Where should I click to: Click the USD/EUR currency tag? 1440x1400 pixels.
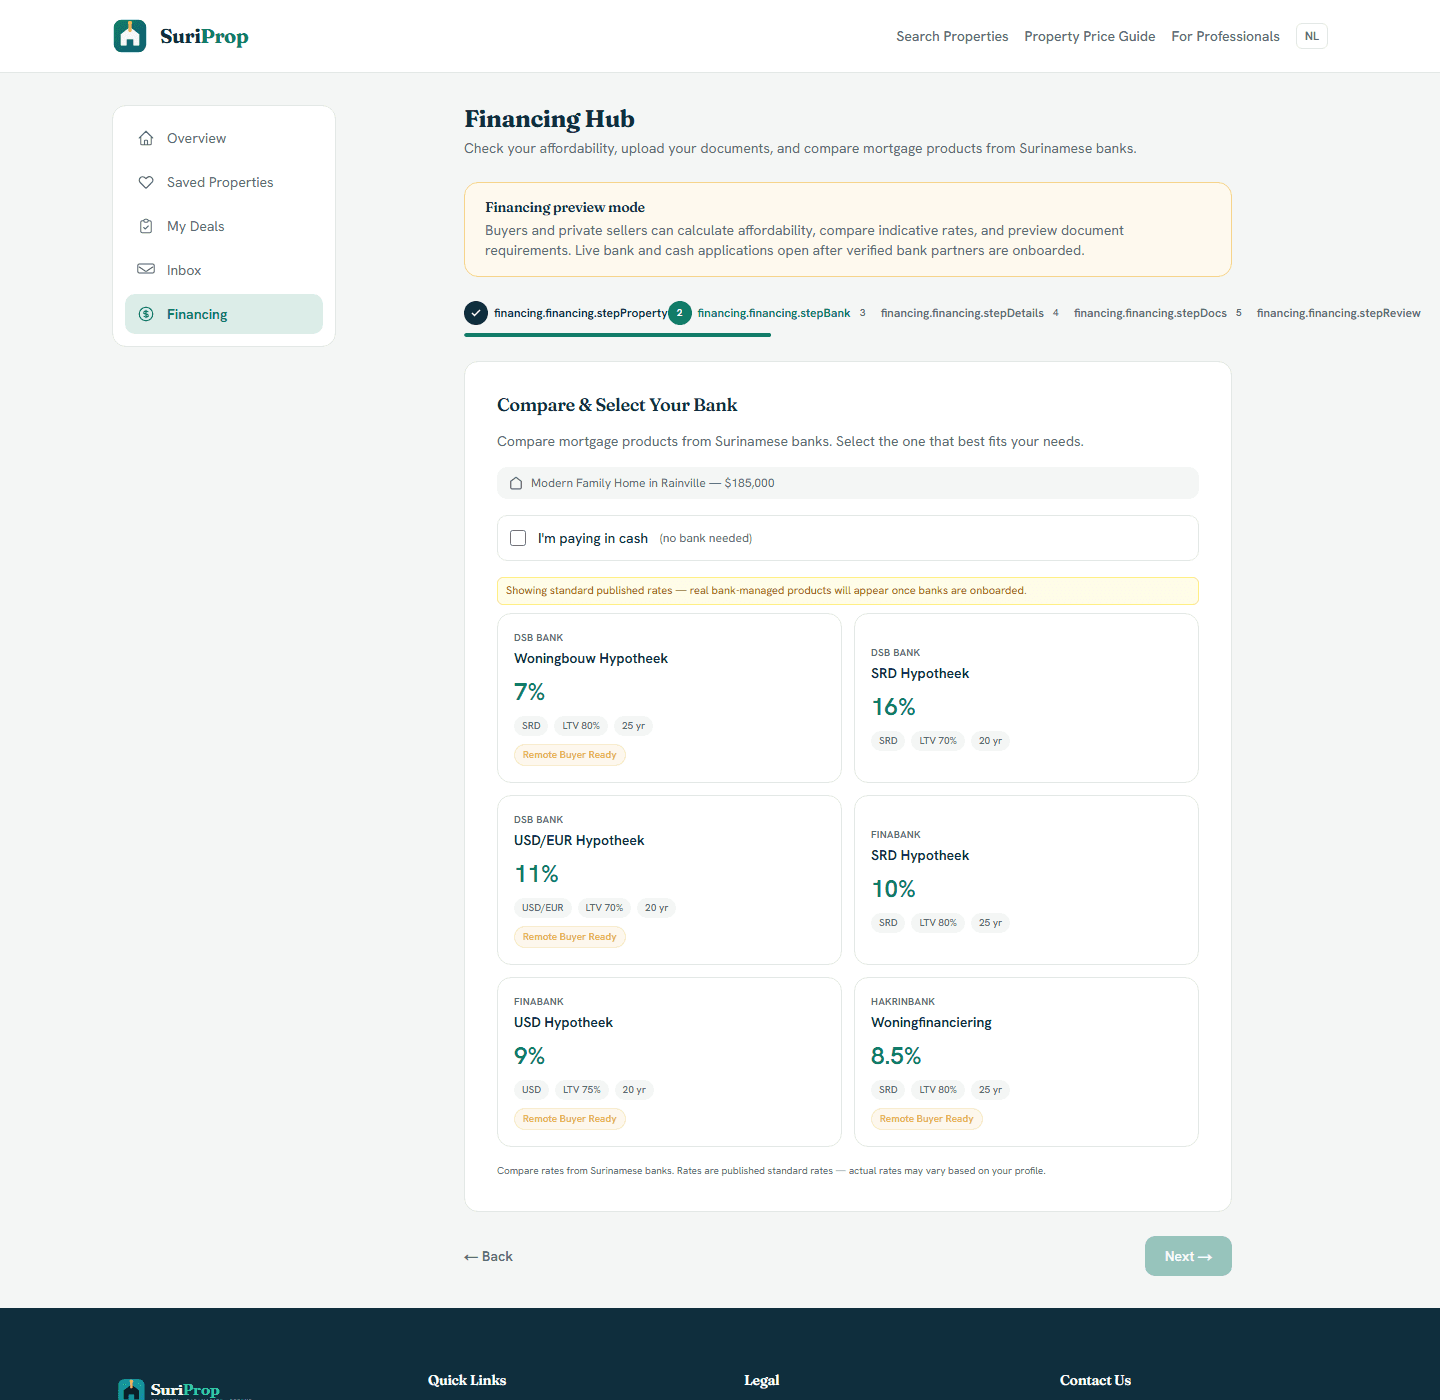point(543,908)
